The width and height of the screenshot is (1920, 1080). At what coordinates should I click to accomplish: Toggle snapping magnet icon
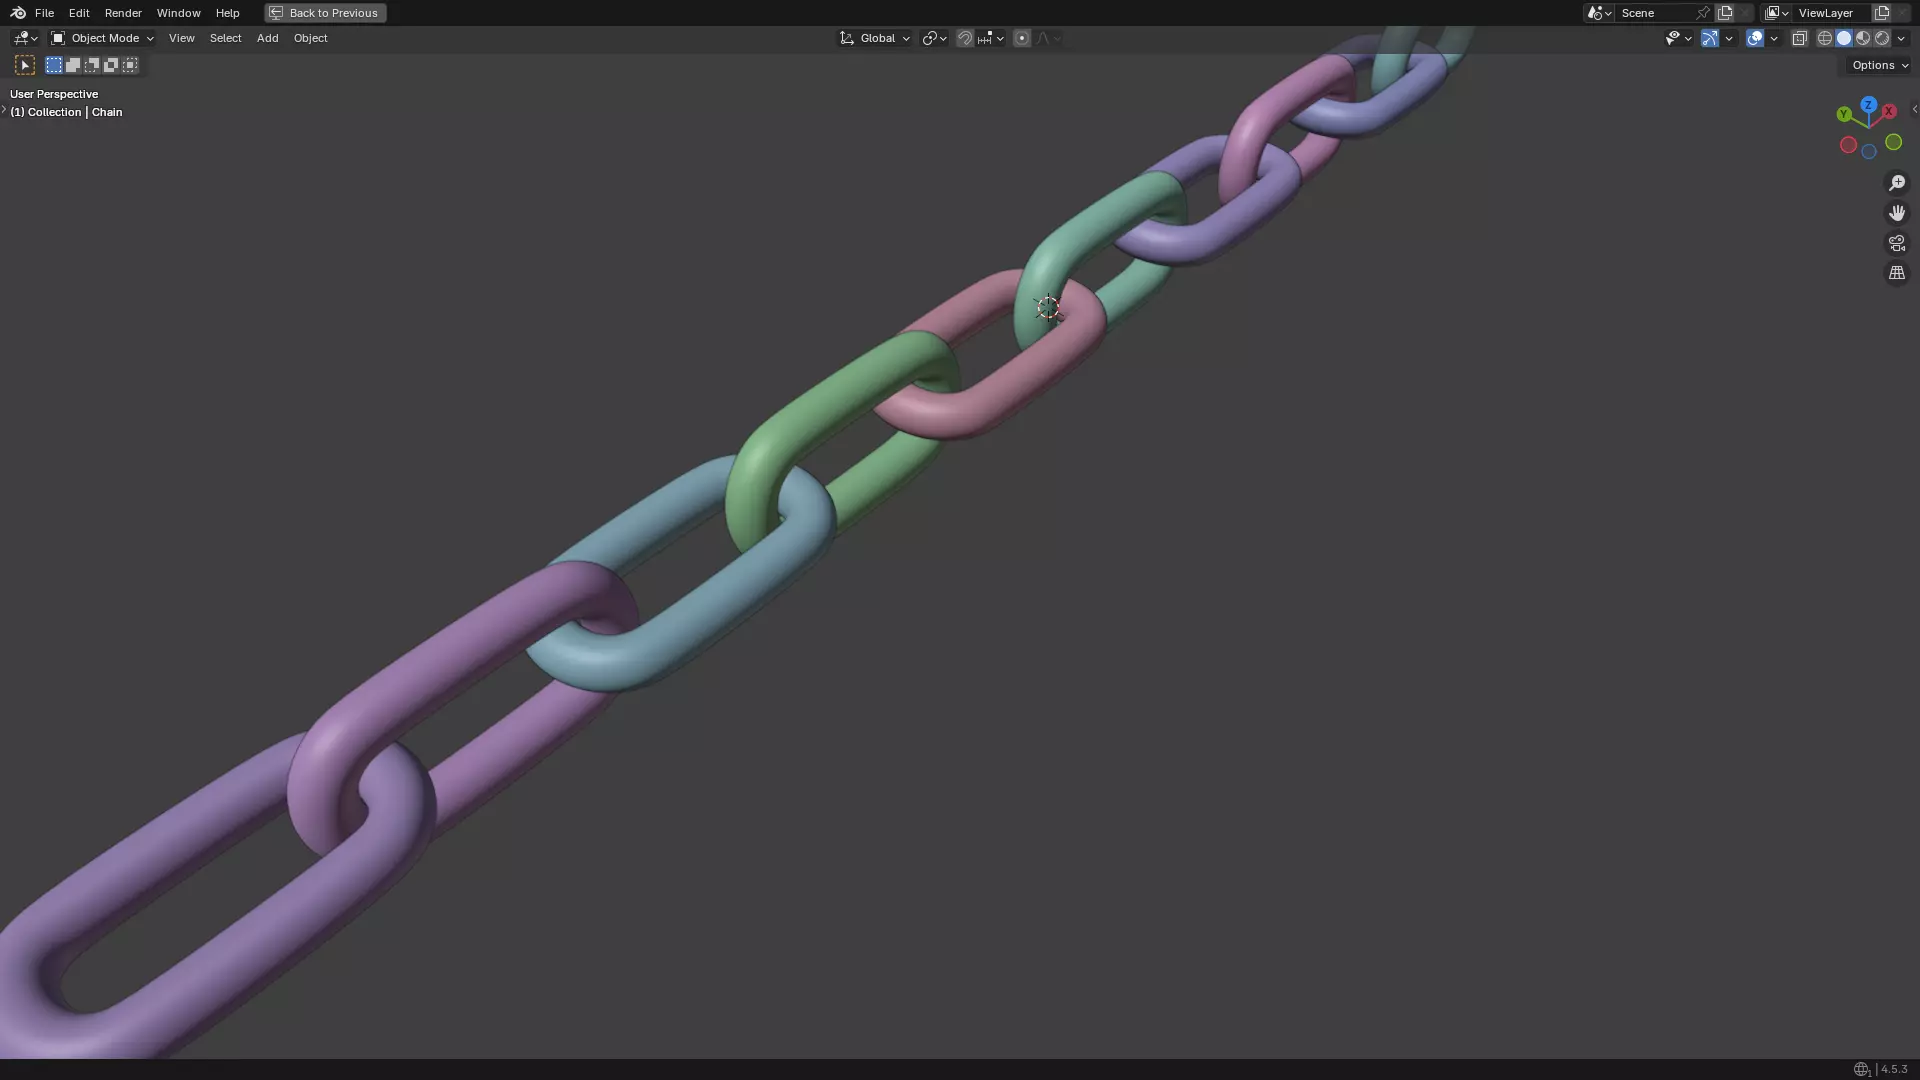point(964,38)
